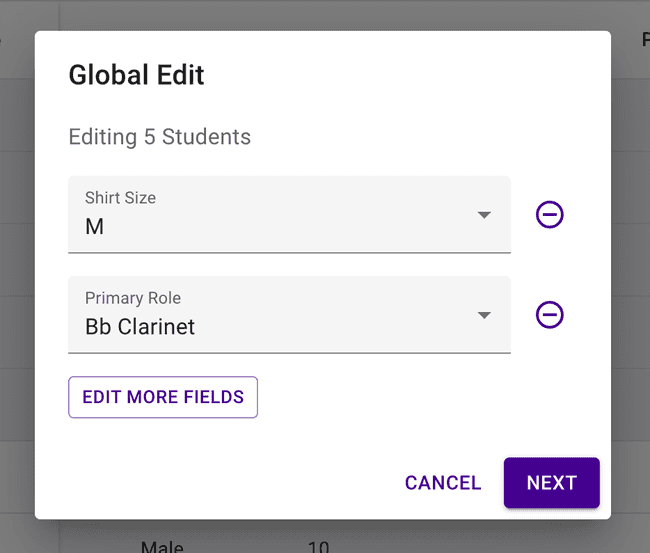This screenshot has width=650, height=553.
Task: Remove the Primary Role field
Action: coord(549,315)
